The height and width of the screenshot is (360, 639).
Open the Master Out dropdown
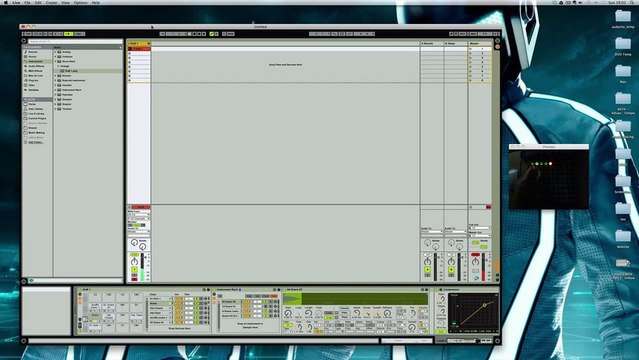point(480,235)
